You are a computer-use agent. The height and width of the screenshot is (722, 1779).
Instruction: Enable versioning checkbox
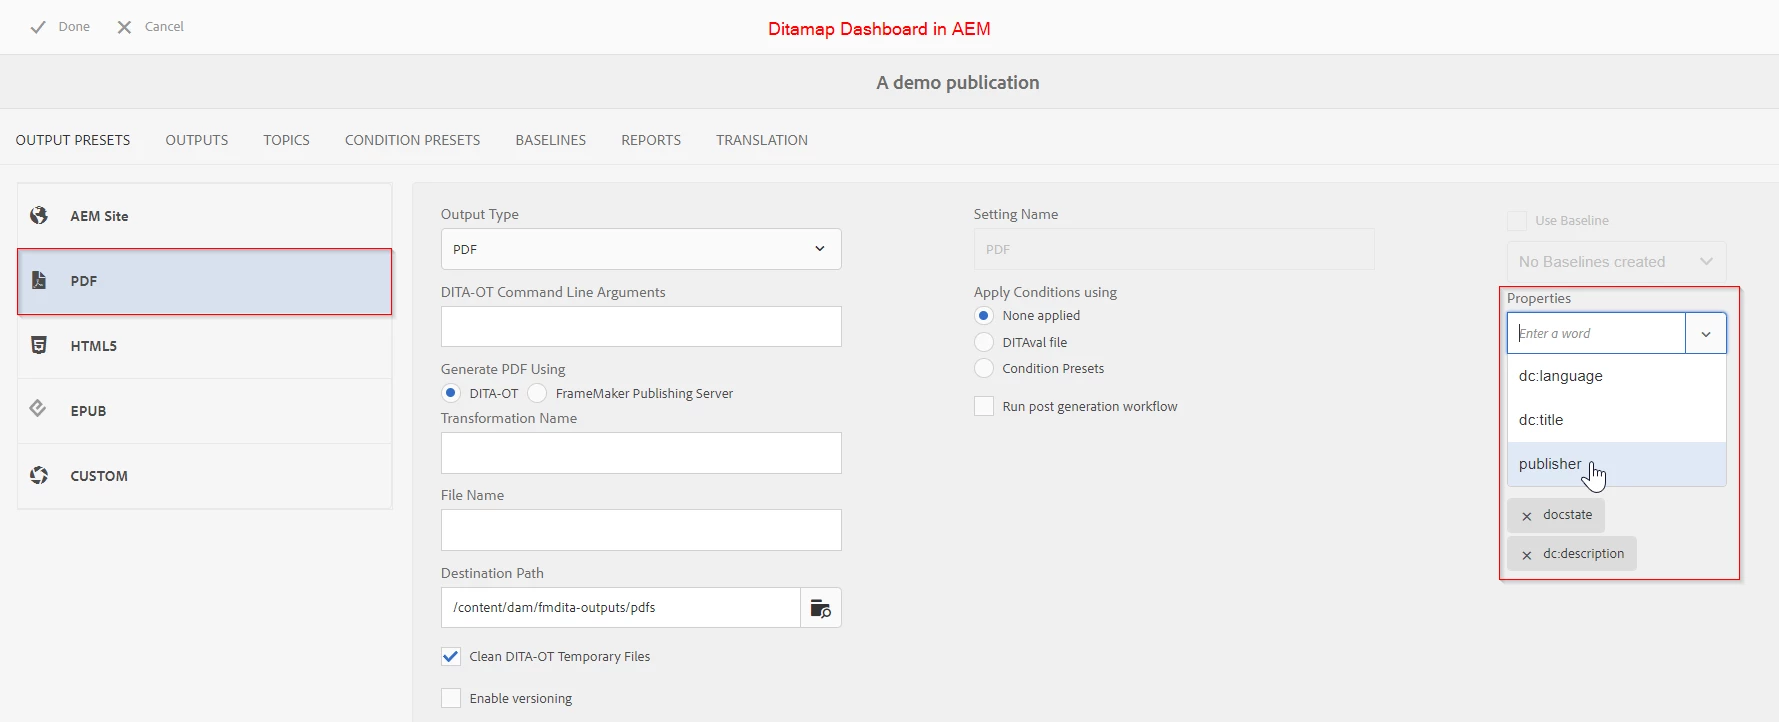451,698
